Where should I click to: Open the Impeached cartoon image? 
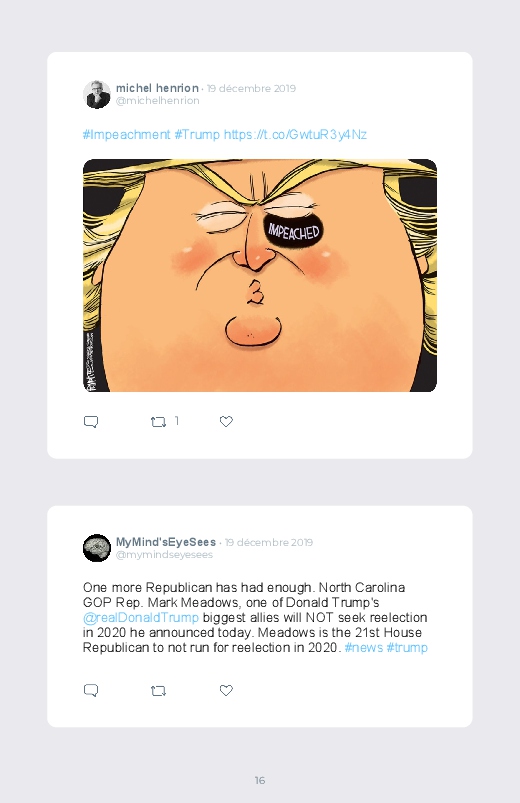coord(260,276)
